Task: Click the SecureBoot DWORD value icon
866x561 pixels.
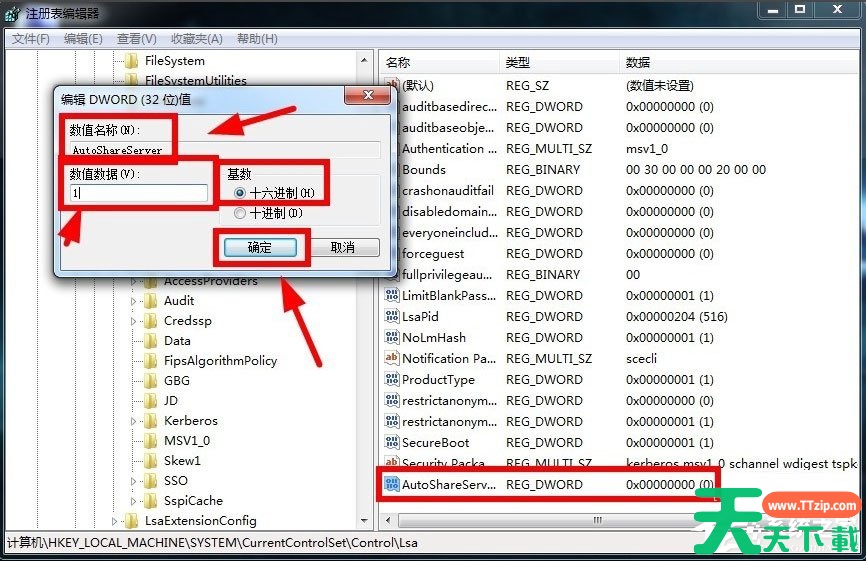Action: point(392,443)
